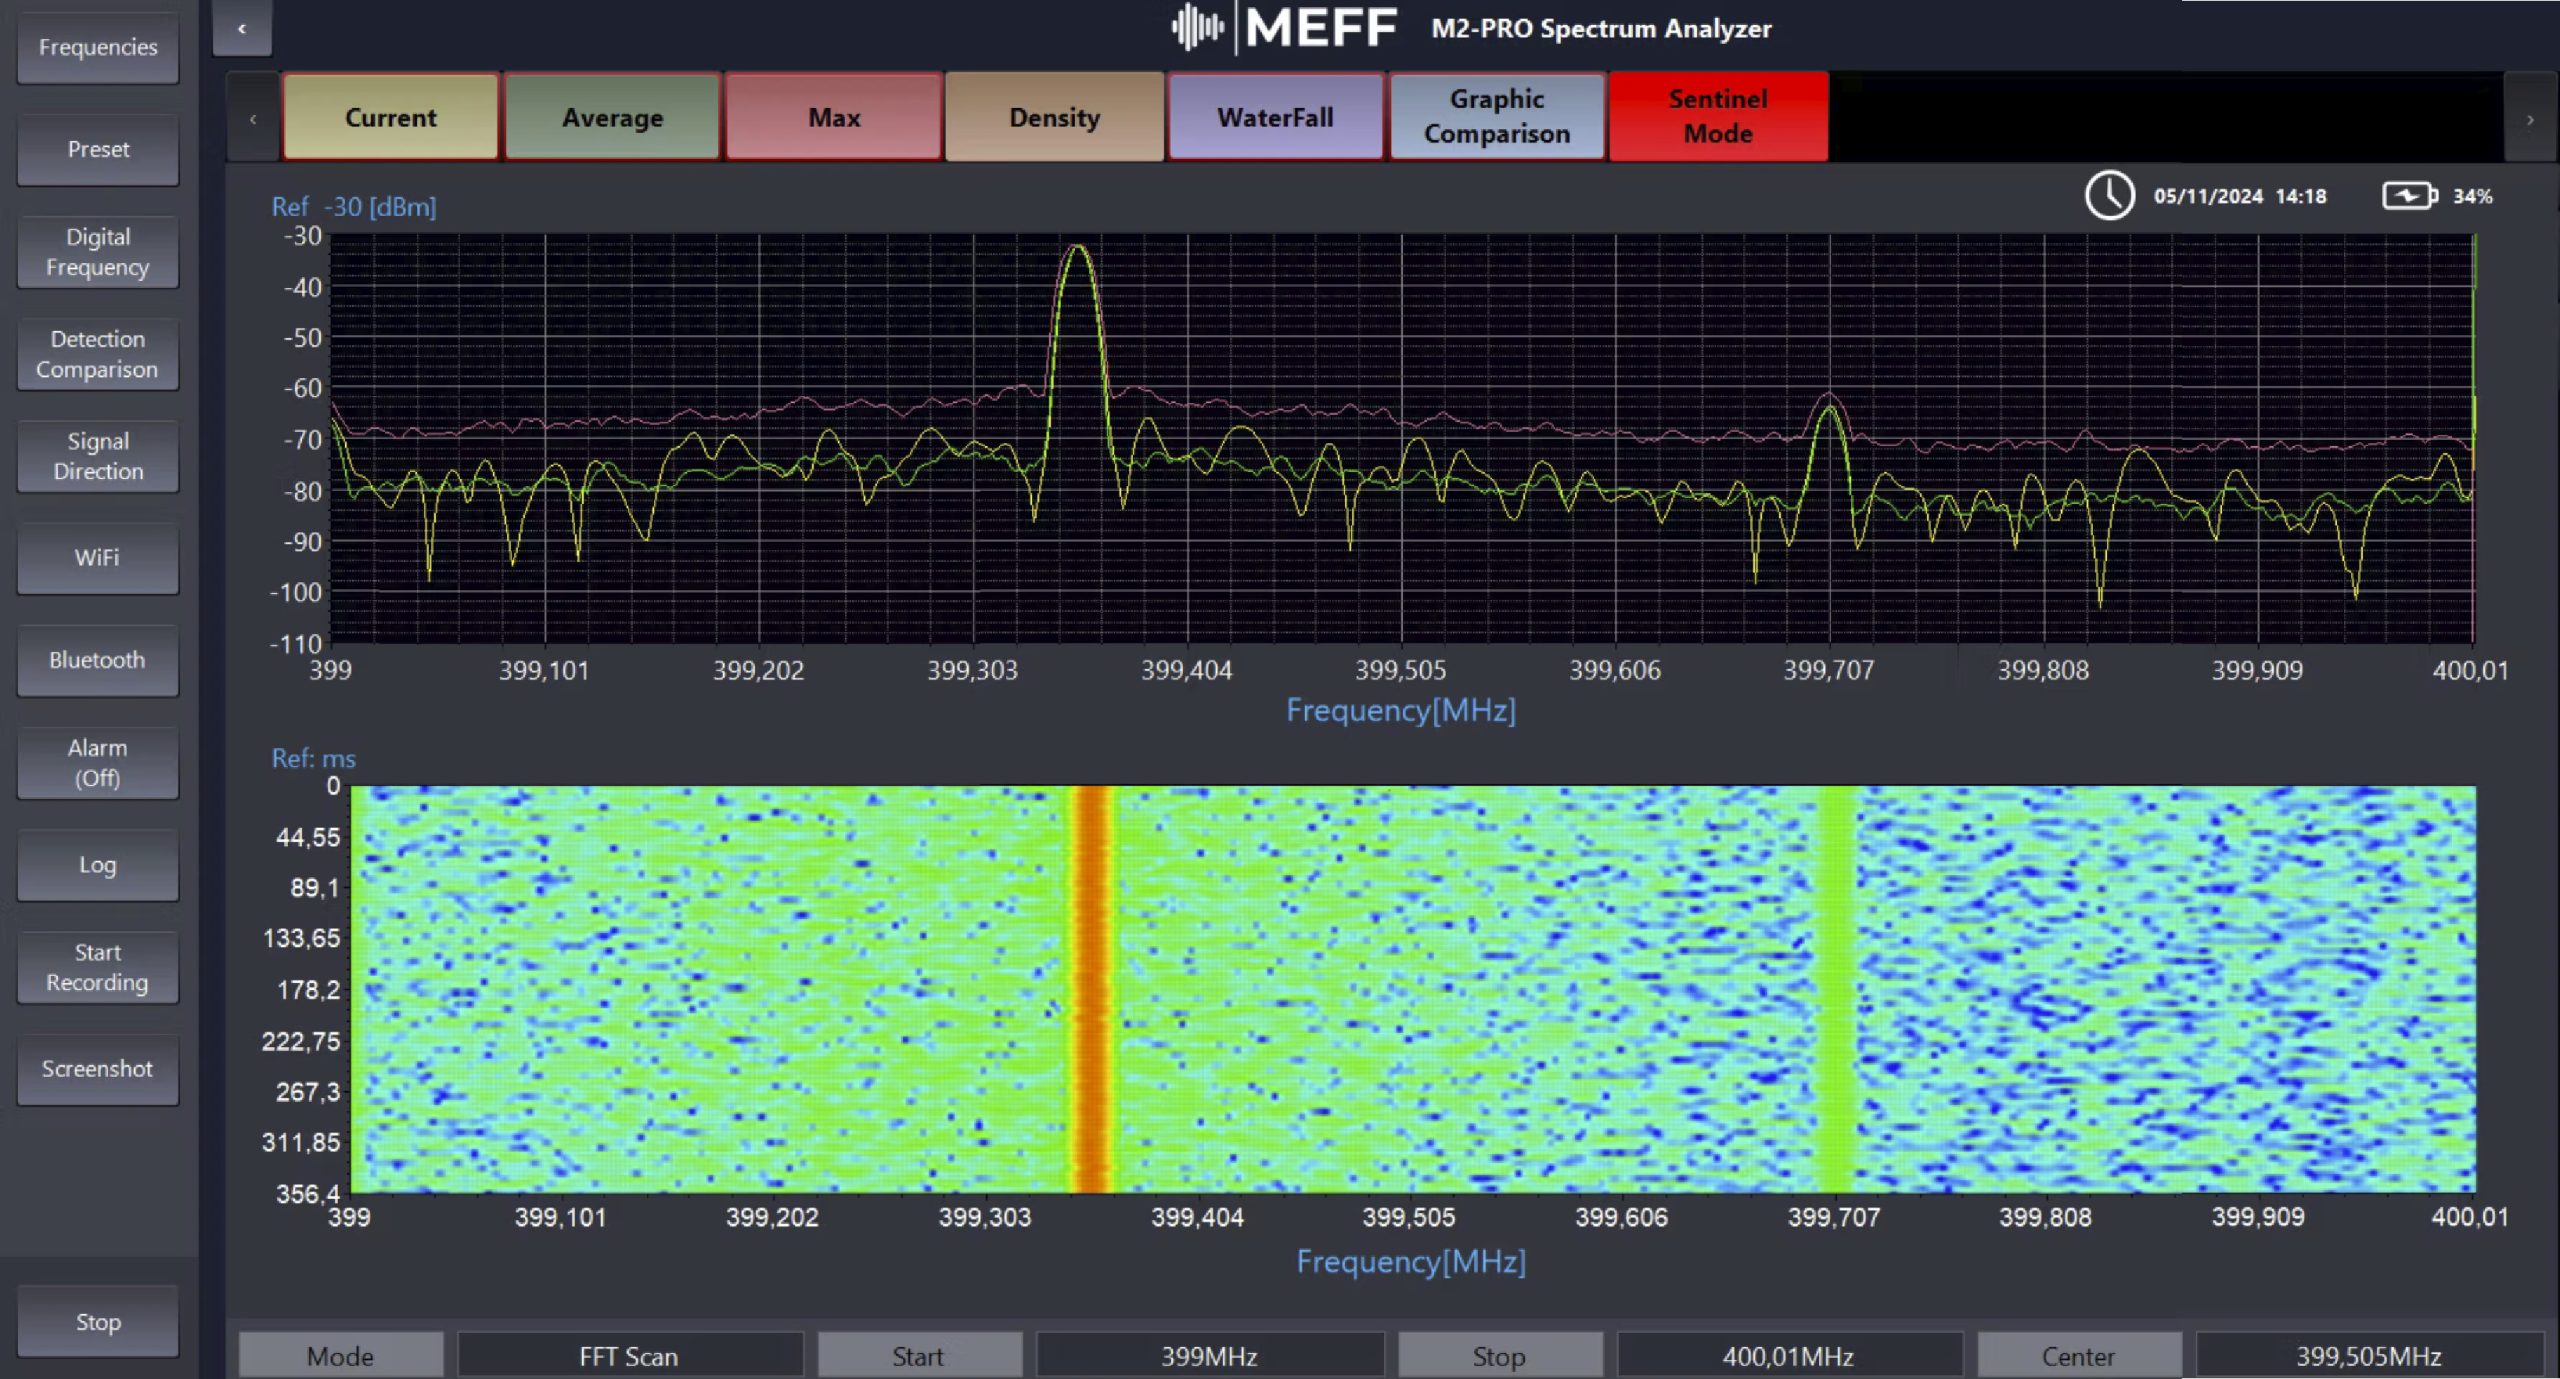Screen dimensions: 2560x1379
Task: Click the MEFF waveform logo icon
Action: pyautogui.click(x=1197, y=28)
